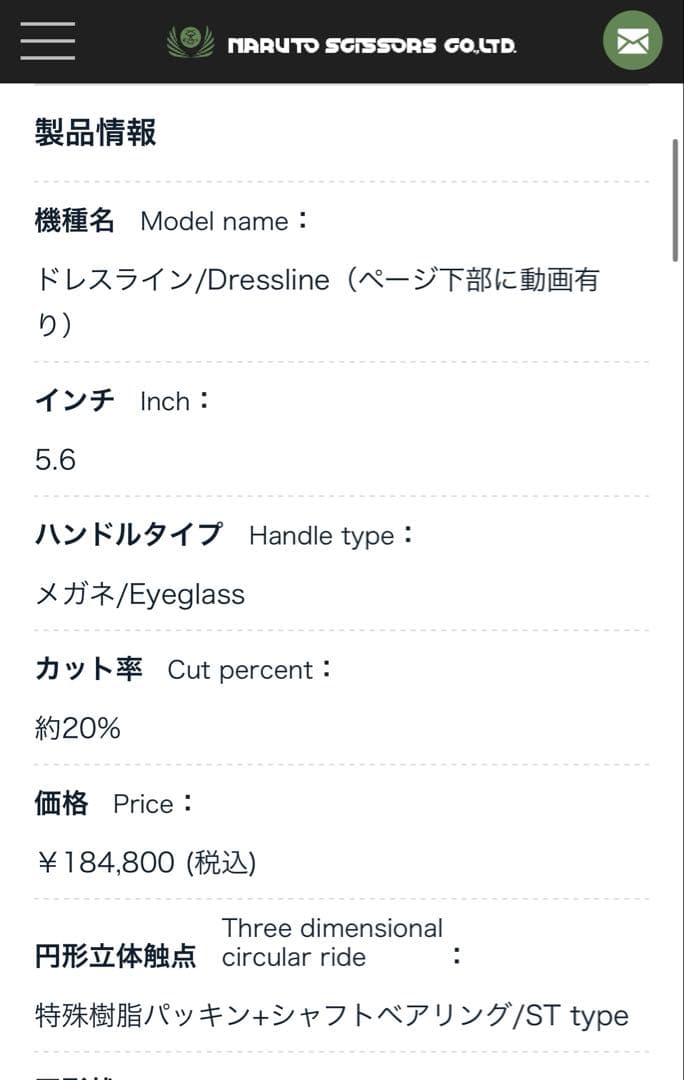Click the メガネ/Eyeglass handle value
This screenshot has height=1080, width=684.
pyautogui.click(x=140, y=595)
